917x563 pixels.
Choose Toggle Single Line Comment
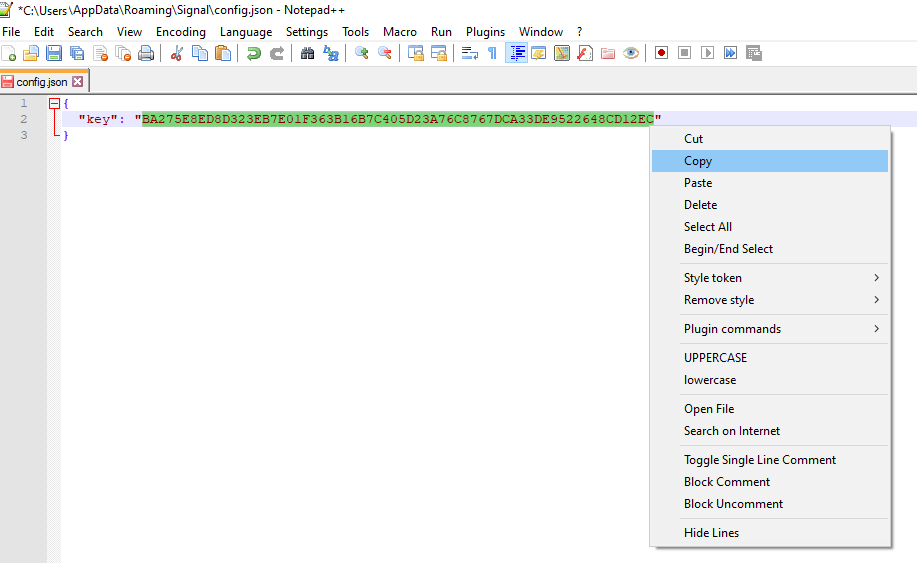tap(770, 460)
